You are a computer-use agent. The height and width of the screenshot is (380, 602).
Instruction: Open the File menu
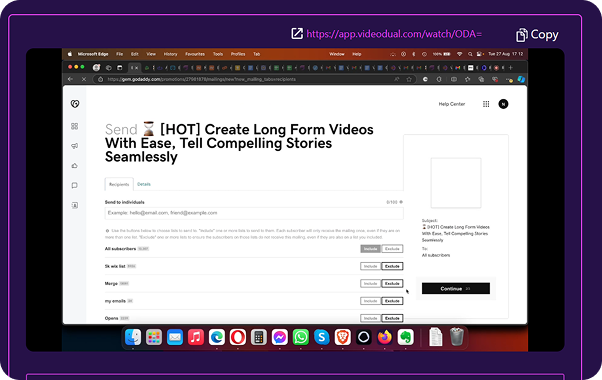coord(119,54)
